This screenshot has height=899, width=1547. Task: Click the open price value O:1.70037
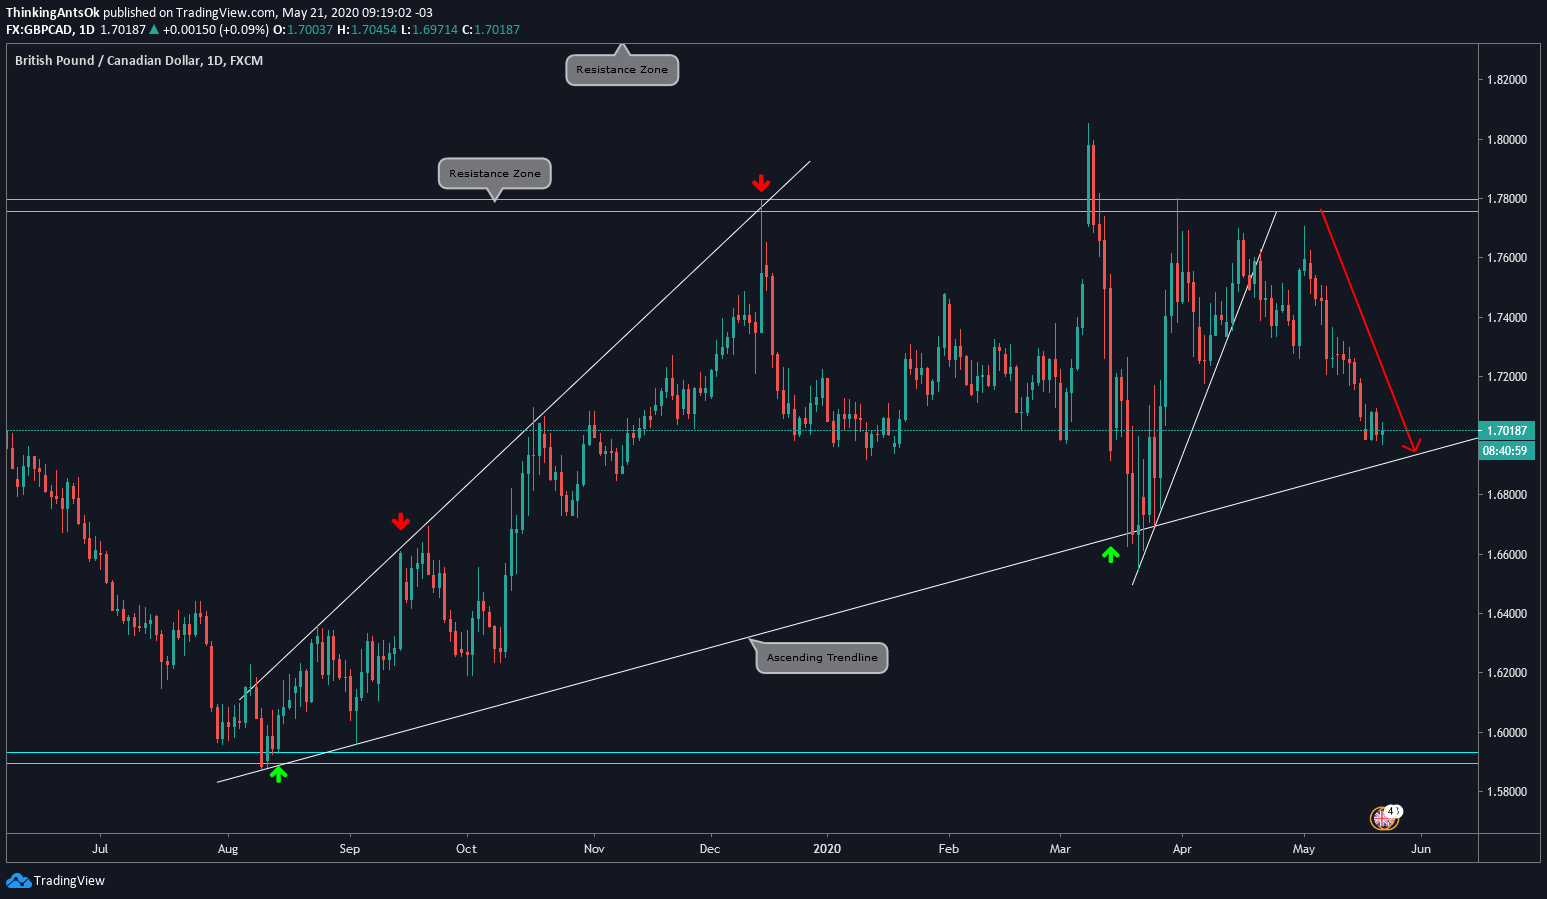click(303, 30)
